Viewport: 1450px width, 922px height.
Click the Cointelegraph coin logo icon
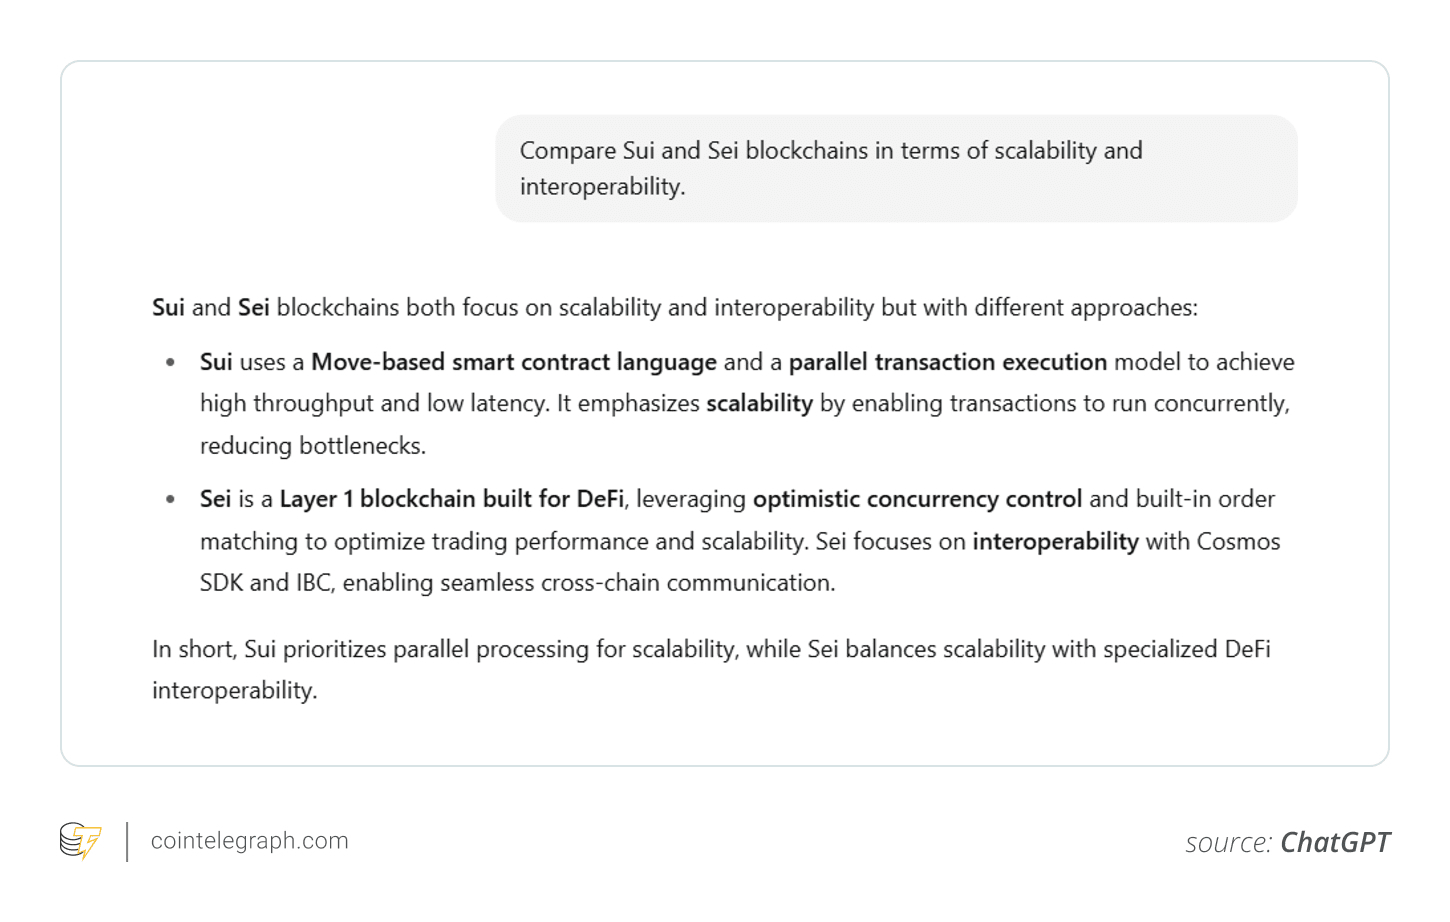(80, 841)
